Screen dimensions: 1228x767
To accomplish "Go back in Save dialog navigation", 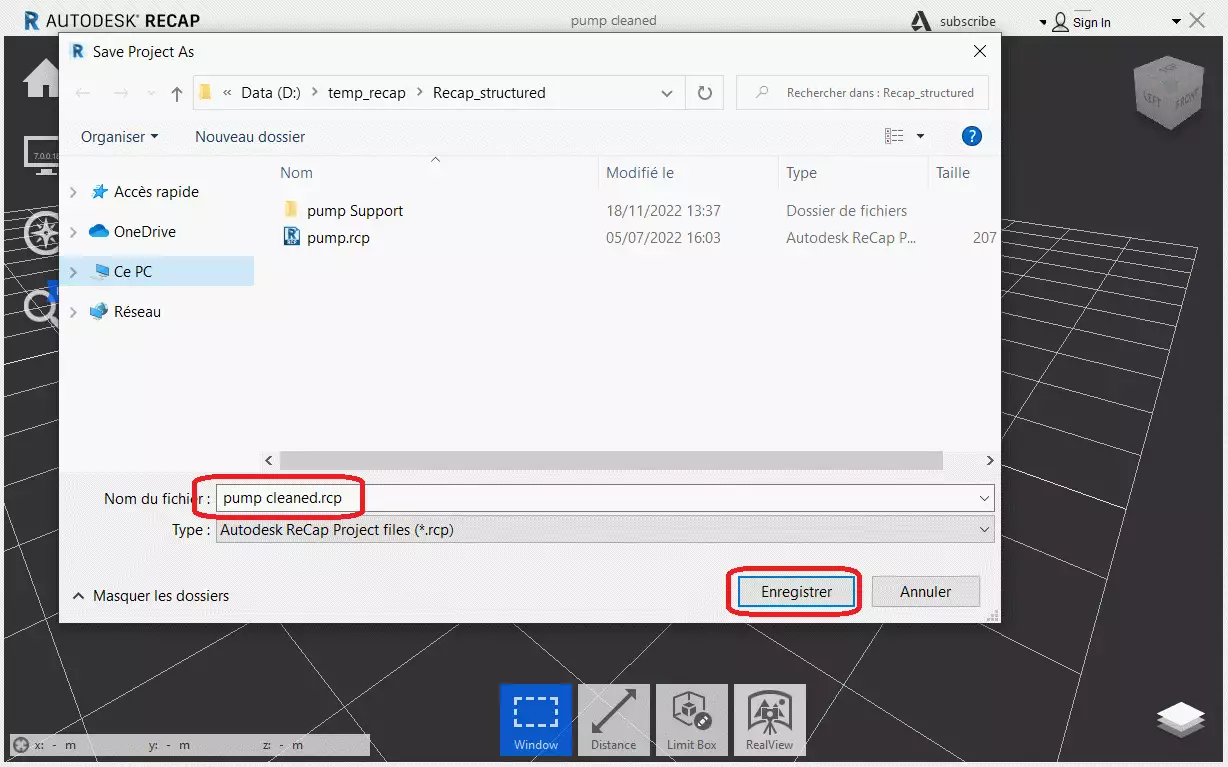I will tap(83, 93).
